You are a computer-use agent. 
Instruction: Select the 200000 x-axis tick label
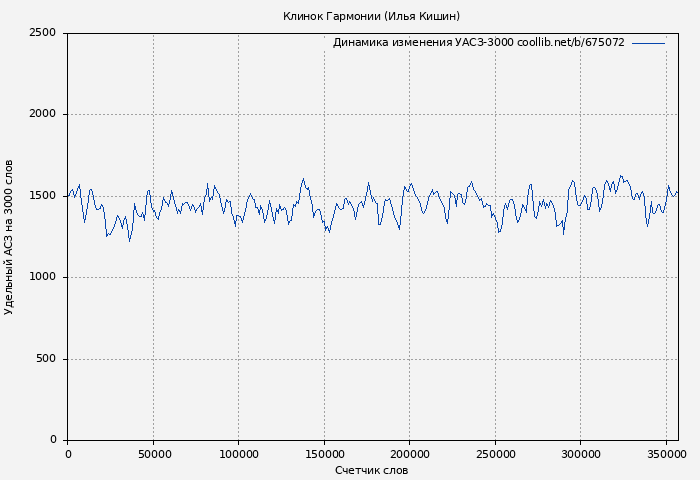410,454
